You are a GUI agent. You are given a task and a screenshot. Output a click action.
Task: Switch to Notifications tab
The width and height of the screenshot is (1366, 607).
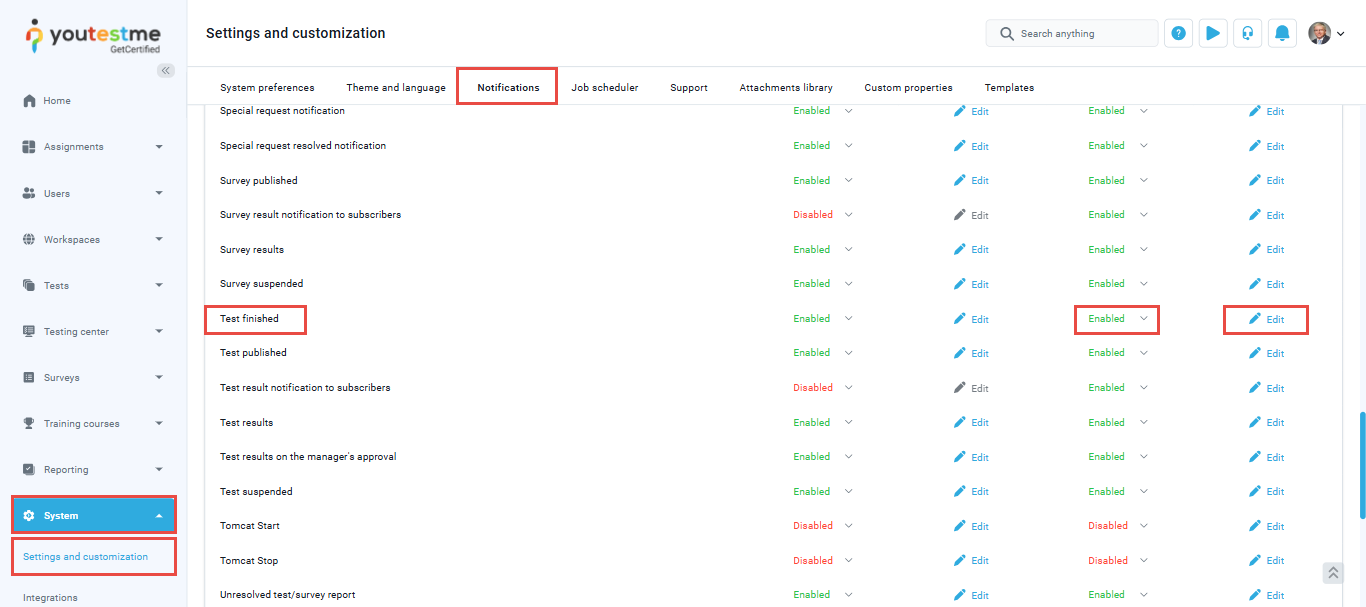(x=508, y=88)
